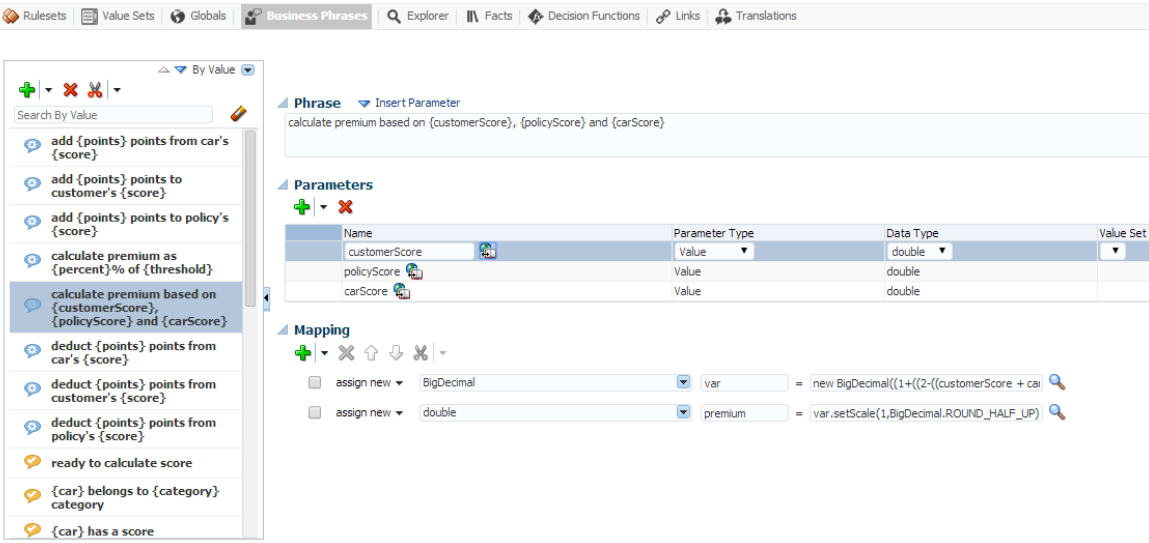Open the add parameter dropdown arrow
Image resolution: width=1149 pixels, height=543 pixels.
tap(323, 207)
